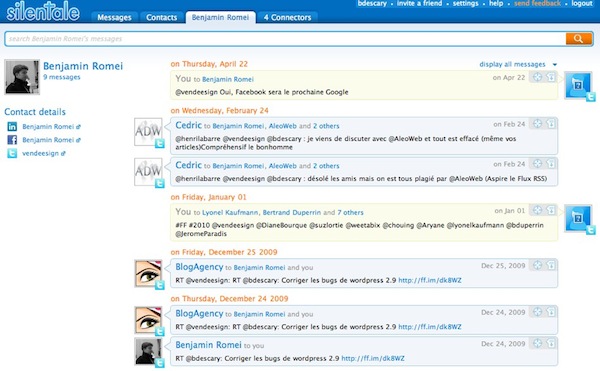Image resolution: width=600 pixels, height=371 pixels.
Task: Click recipient Benjamin Romei on the Apr 22 message
Action: [x=228, y=79]
